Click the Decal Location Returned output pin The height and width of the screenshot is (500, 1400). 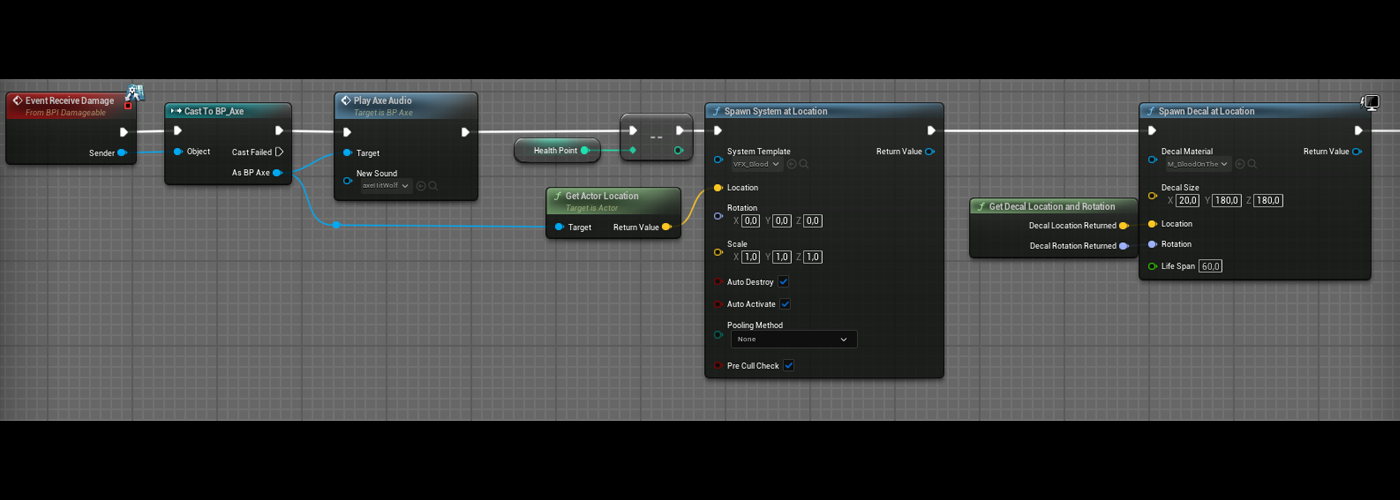coord(1124,226)
